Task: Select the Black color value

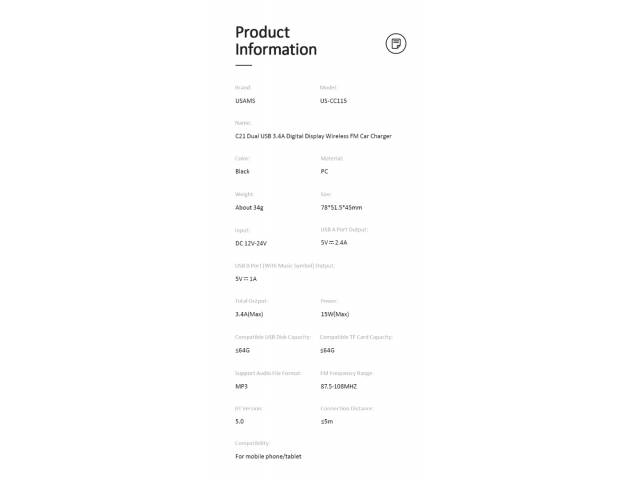Action: [242, 171]
